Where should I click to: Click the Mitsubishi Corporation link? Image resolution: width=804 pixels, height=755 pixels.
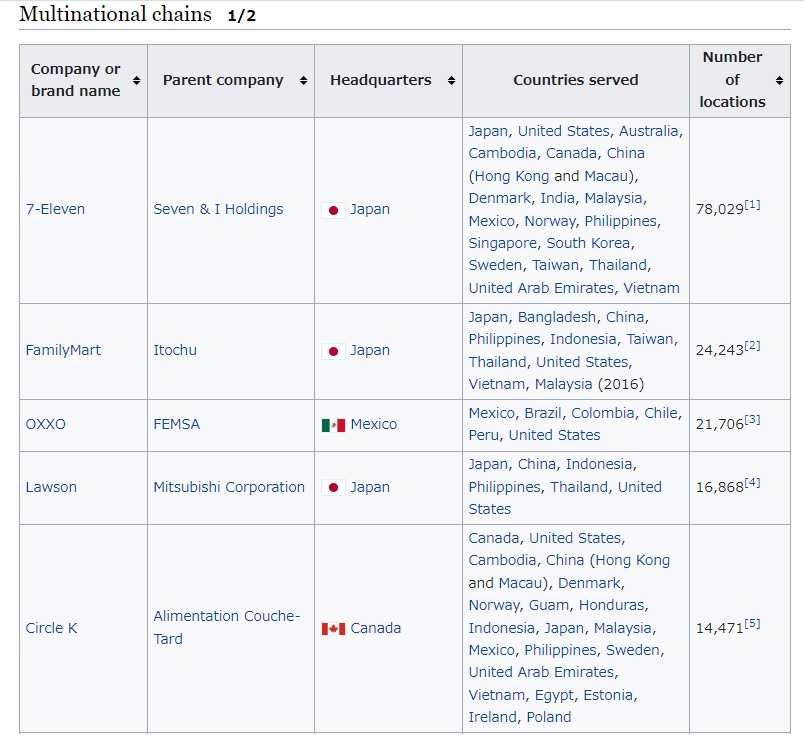(229, 487)
